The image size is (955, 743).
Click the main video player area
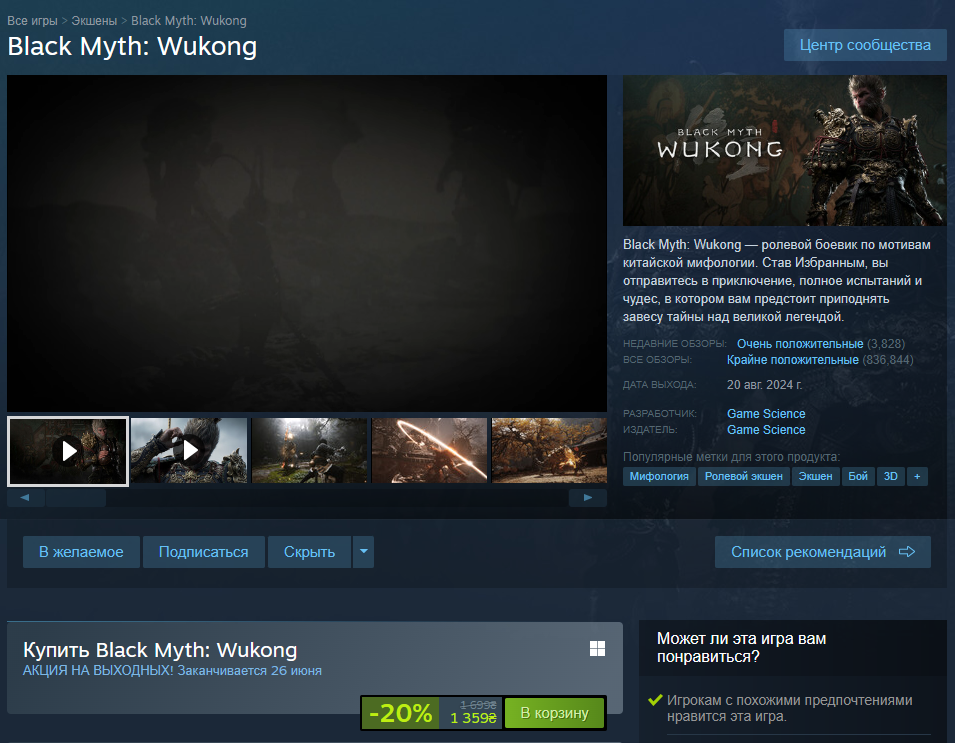(x=307, y=243)
